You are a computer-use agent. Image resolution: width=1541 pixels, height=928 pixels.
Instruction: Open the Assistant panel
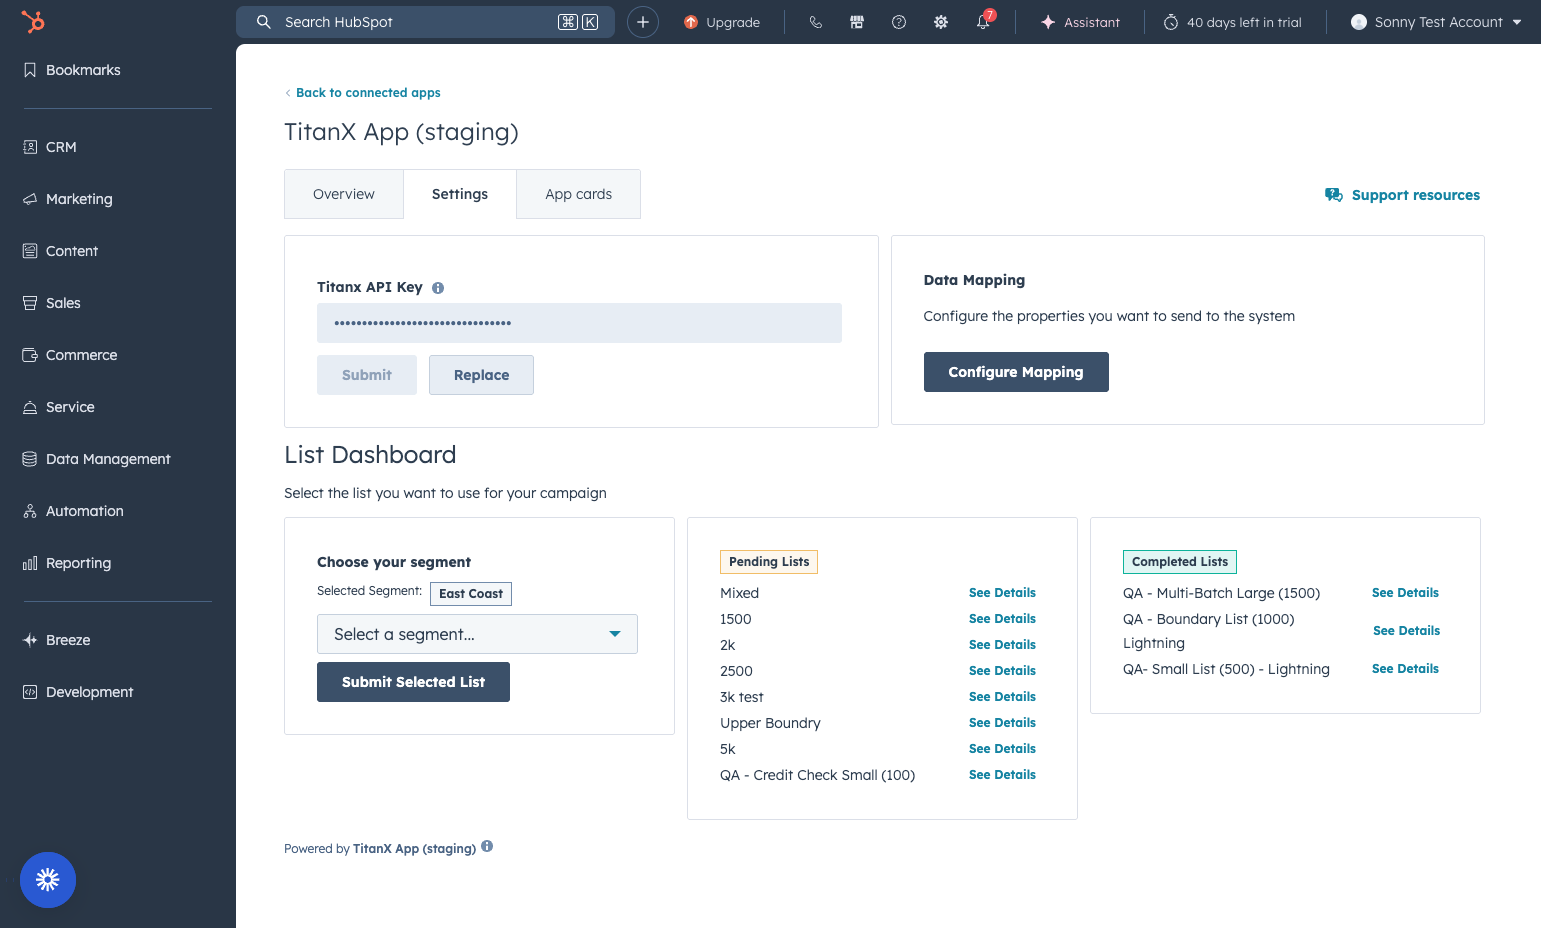1080,22
